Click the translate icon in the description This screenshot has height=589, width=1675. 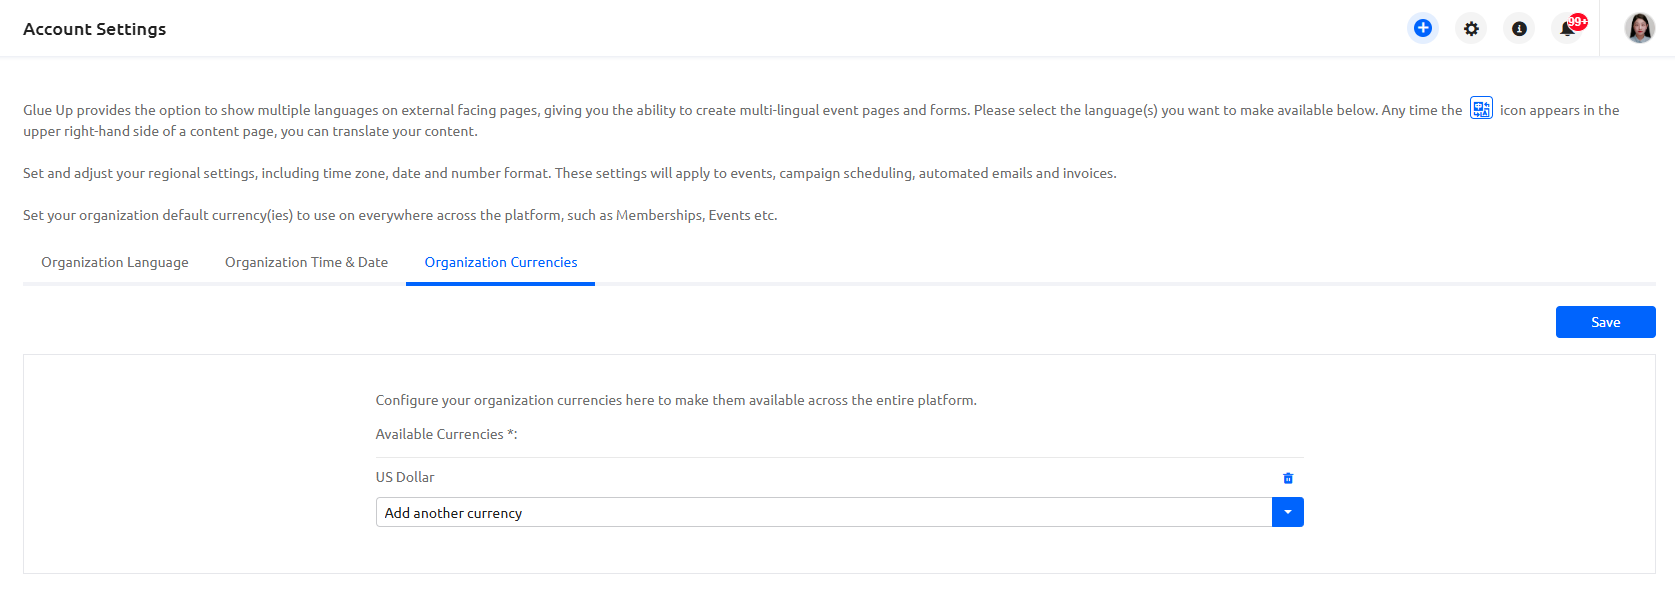tap(1481, 109)
